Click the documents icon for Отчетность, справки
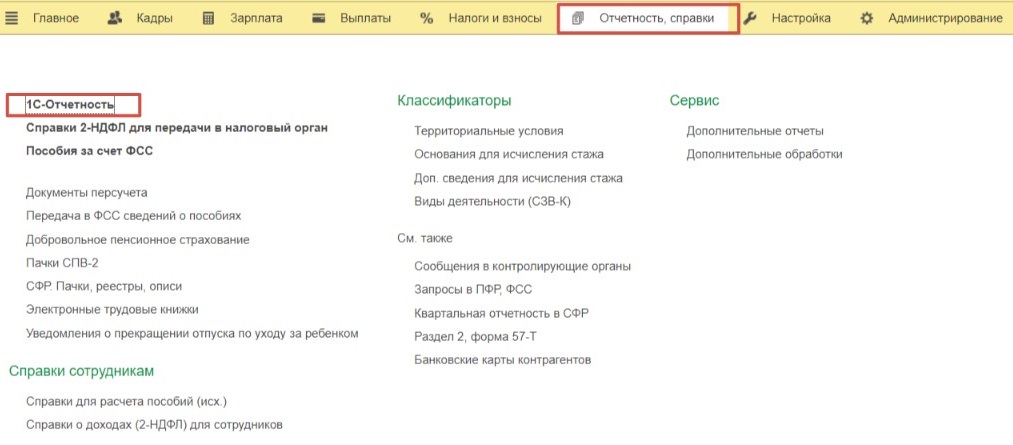The height and width of the screenshot is (445, 1013). [x=577, y=18]
